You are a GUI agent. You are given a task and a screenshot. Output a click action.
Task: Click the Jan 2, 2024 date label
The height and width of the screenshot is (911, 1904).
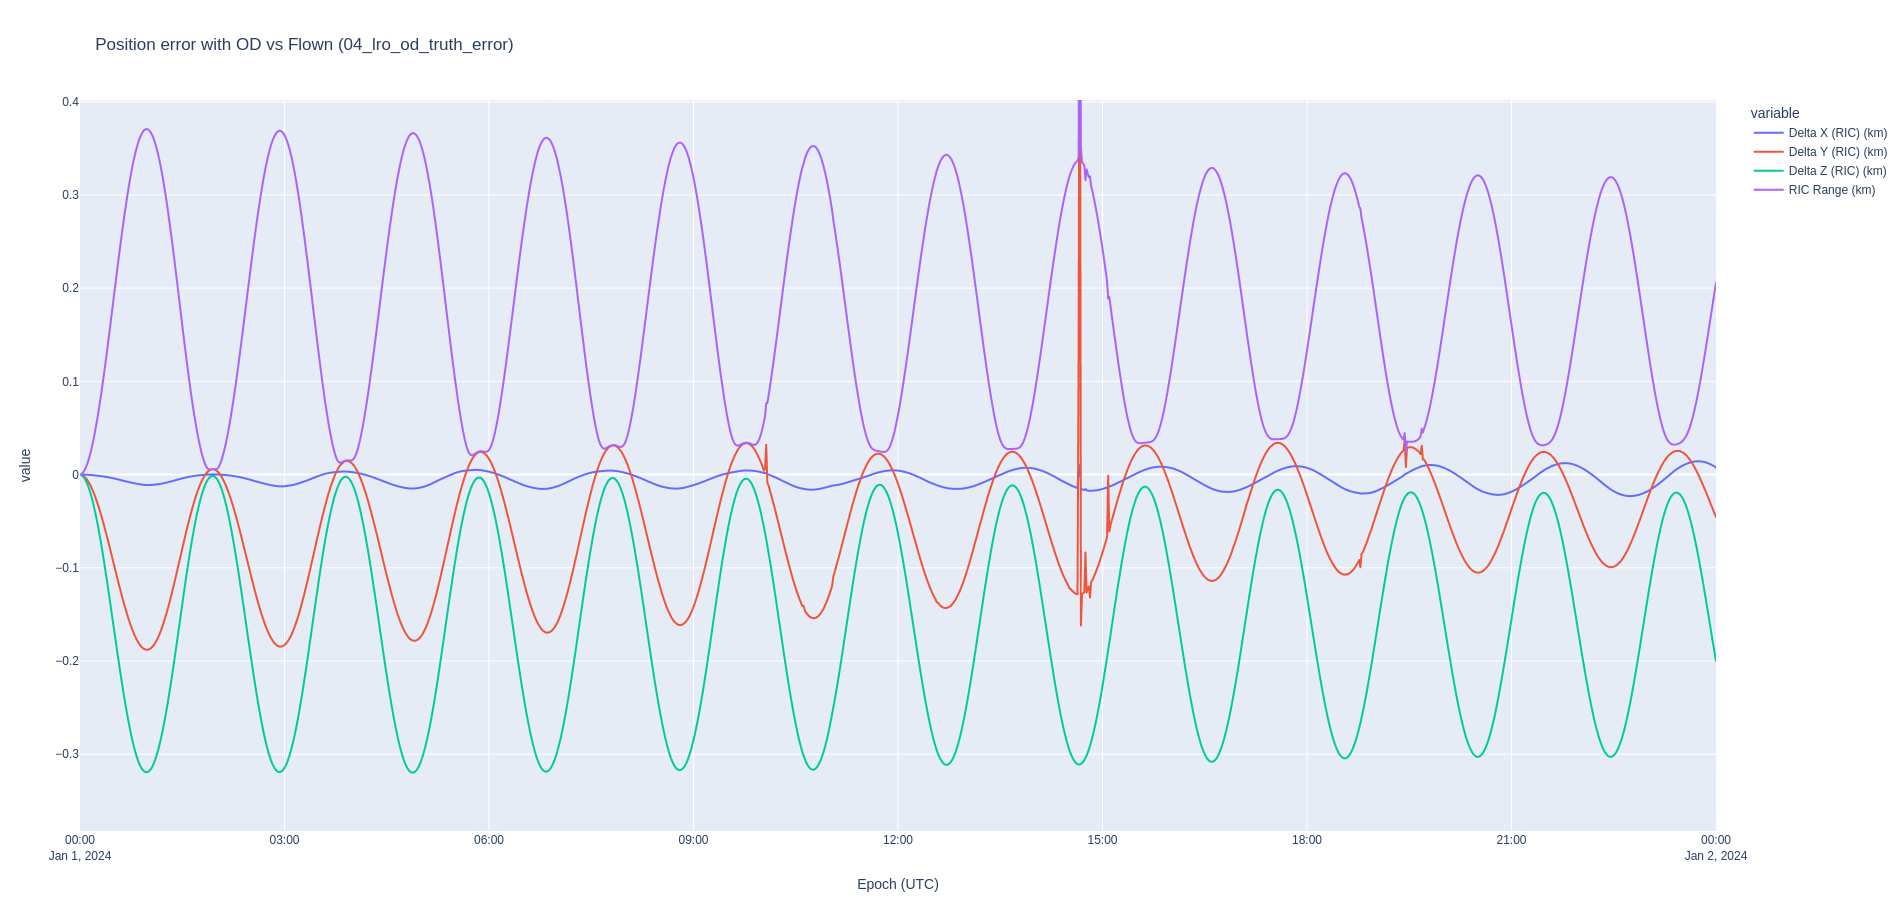(1716, 856)
